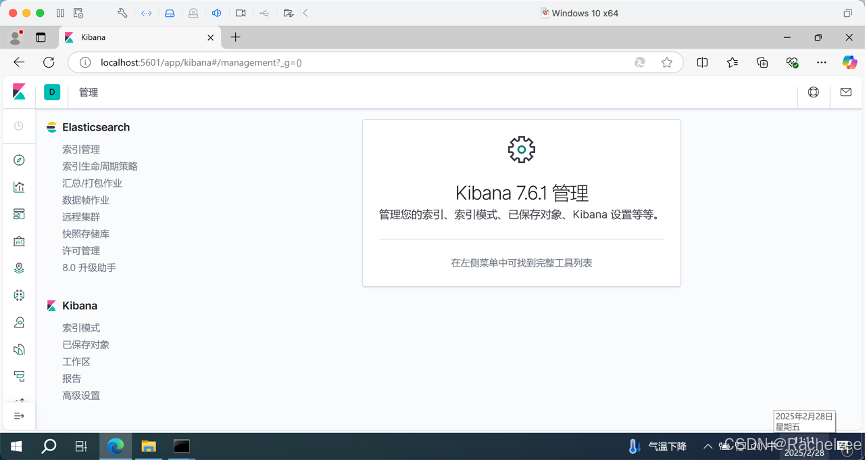The width and height of the screenshot is (866, 460).
Task: Open 已保存对象 link
Action: pyautogui.click(x=86, y=345)
